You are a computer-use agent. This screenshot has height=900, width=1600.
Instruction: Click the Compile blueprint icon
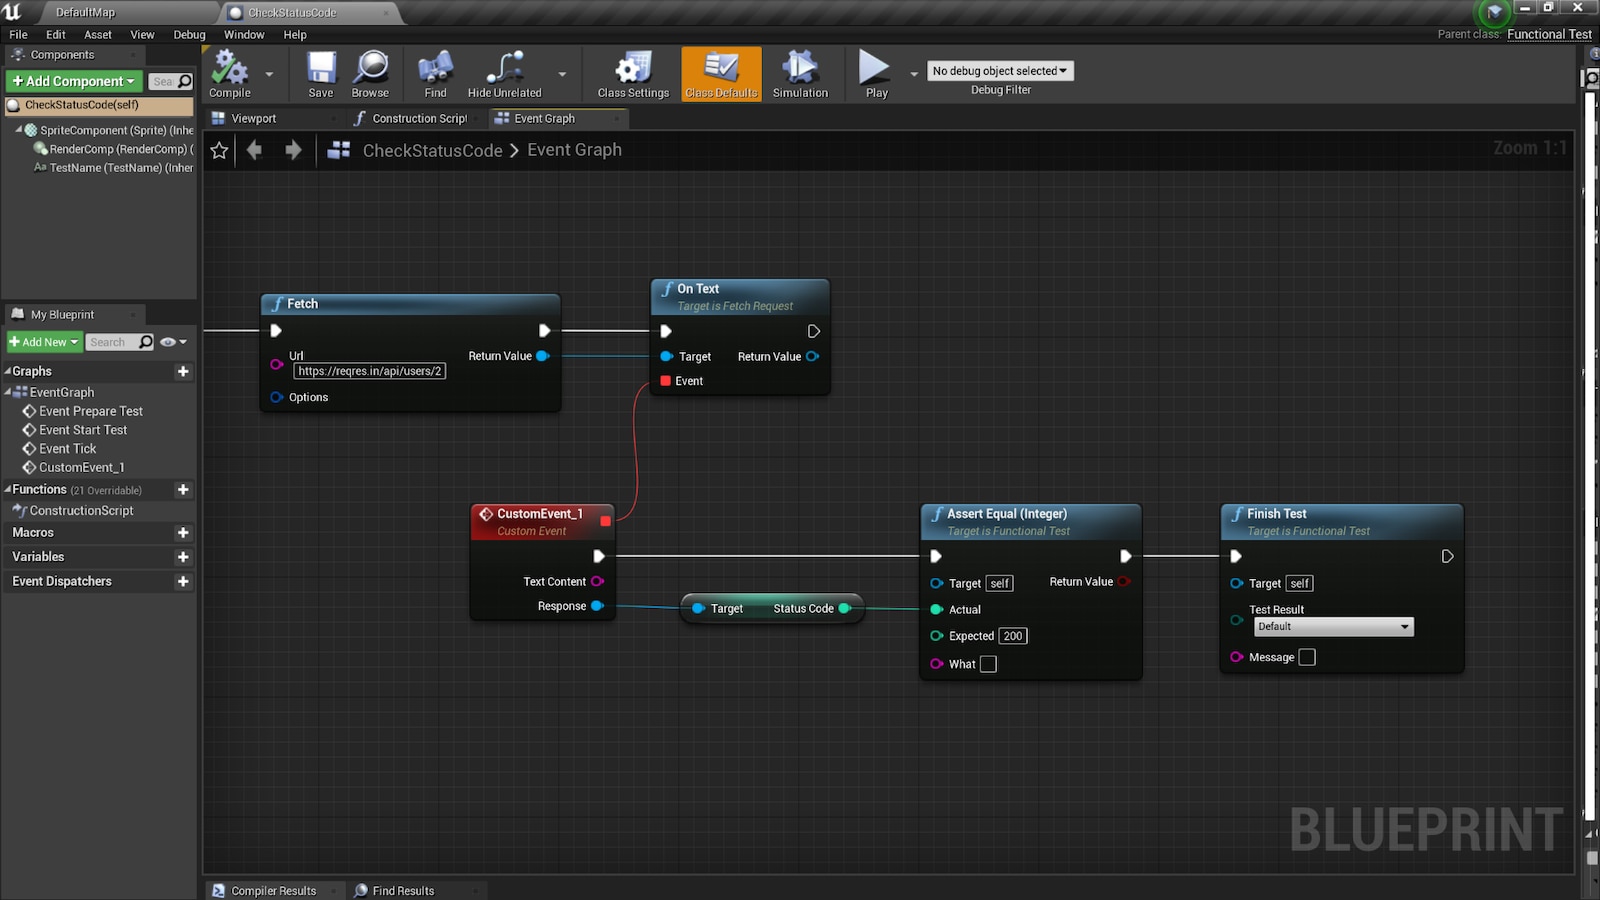coord(230,73)
